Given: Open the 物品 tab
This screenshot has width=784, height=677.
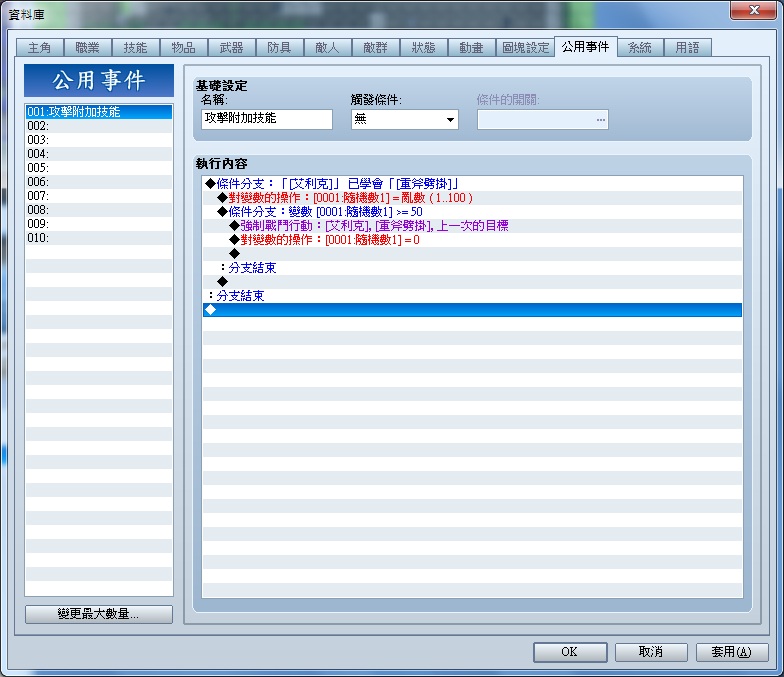Looking at the screenshot, I should click(x=184, y=48).
